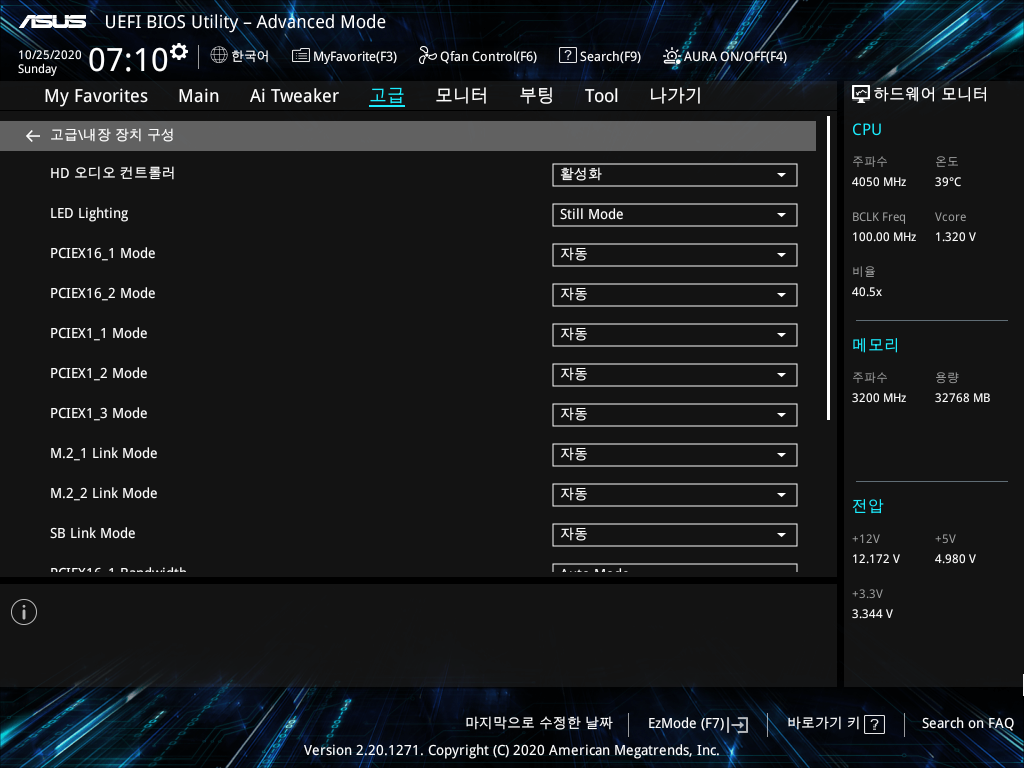Select the M.2_2 Link Mode label
This screenshot has width=1024, height=768.
tap(103, 493)
